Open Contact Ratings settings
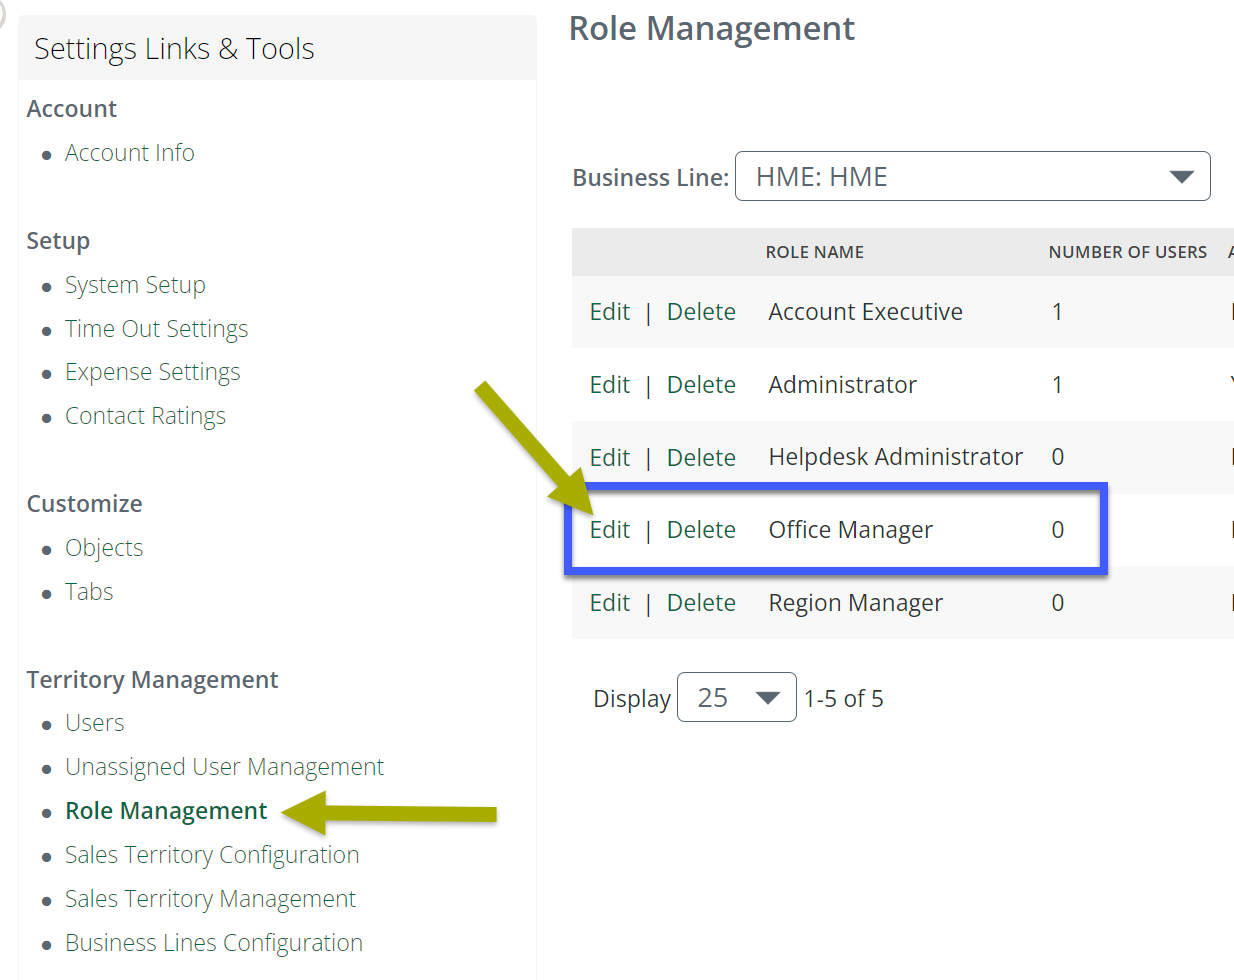The width and height of the screenshot is (1234, 980). 145,416
